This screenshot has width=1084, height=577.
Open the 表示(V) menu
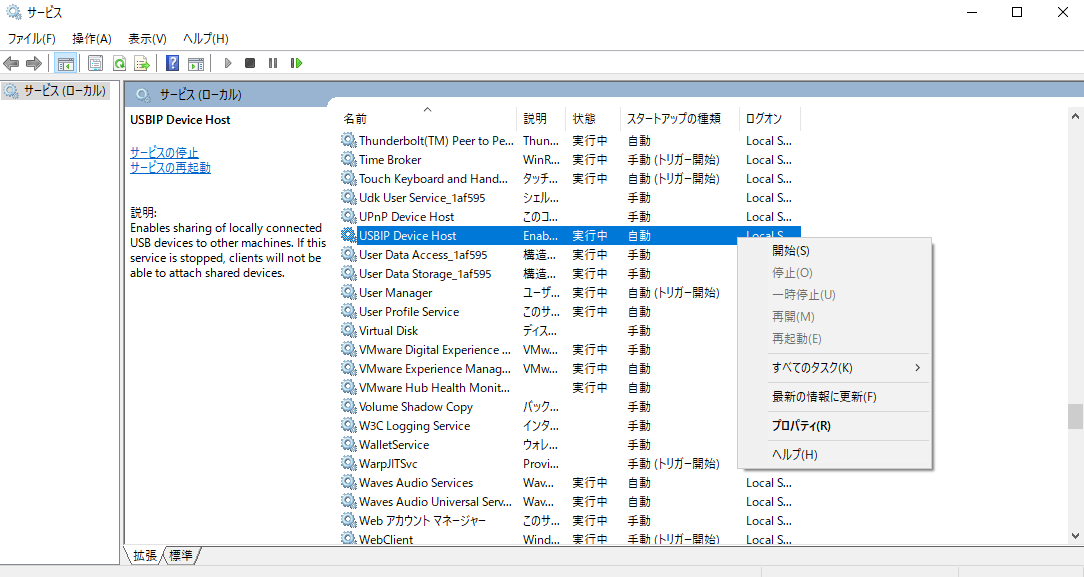147,39
